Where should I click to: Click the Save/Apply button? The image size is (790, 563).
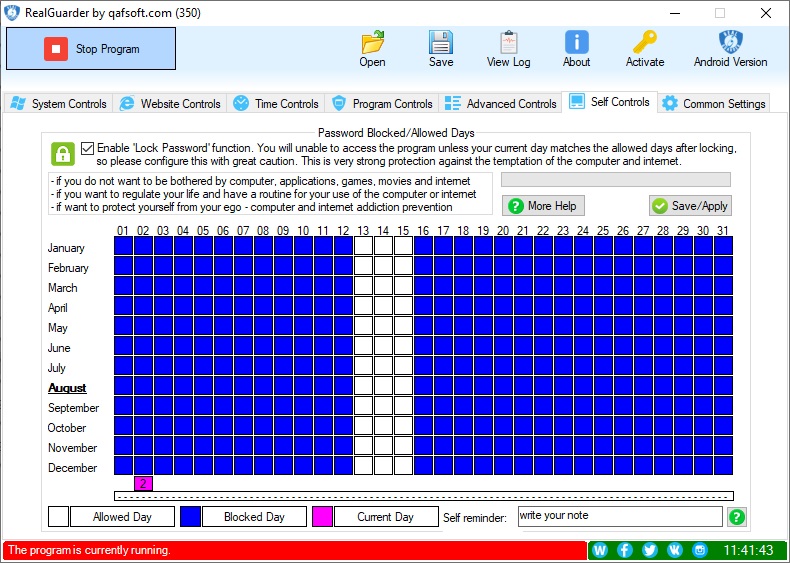[690, 205]
